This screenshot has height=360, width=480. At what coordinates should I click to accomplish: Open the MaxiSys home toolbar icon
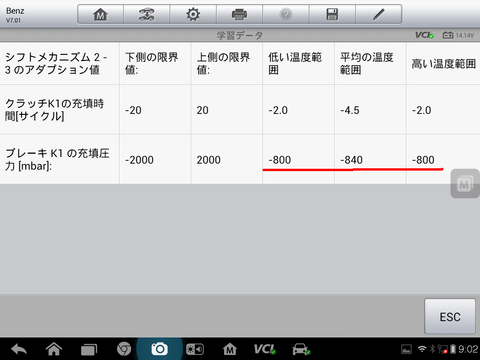point(100,14)
